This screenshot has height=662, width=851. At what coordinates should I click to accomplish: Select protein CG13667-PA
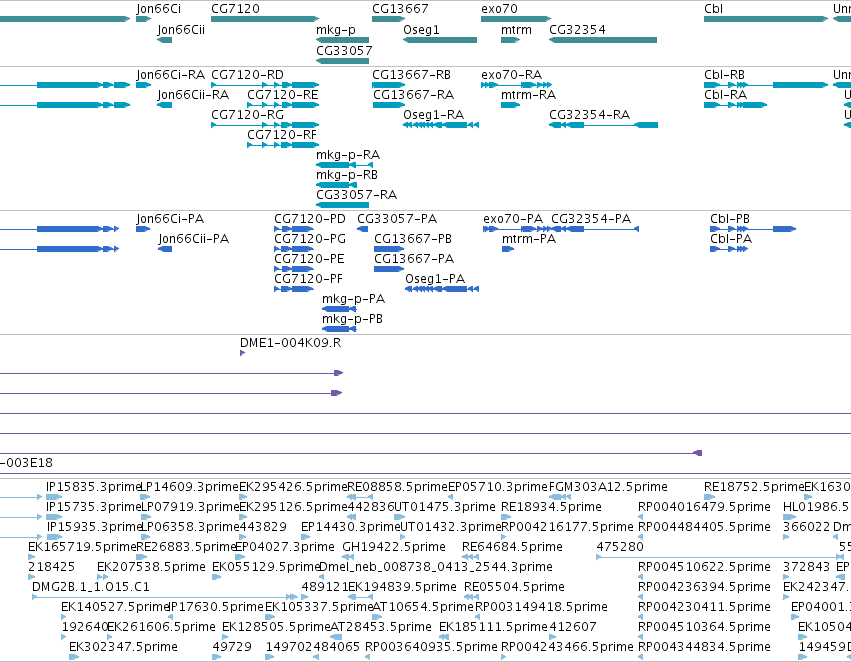tap(414, 259)
